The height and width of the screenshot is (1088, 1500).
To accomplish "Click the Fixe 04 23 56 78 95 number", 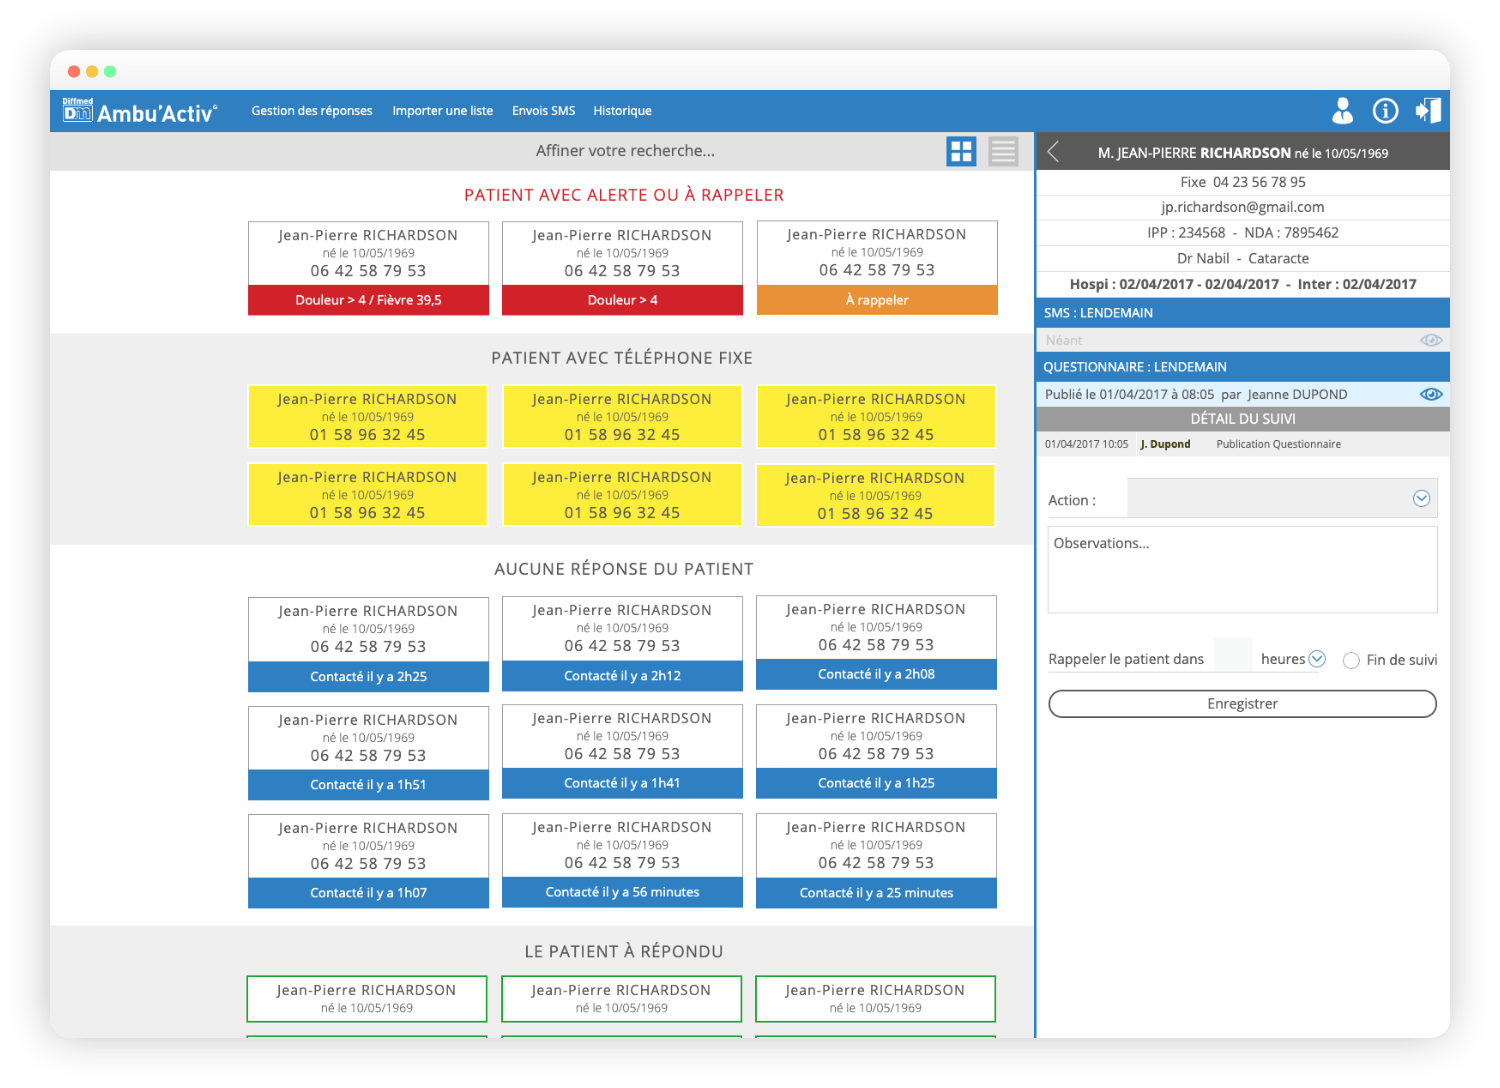I will coord(1243,182).
